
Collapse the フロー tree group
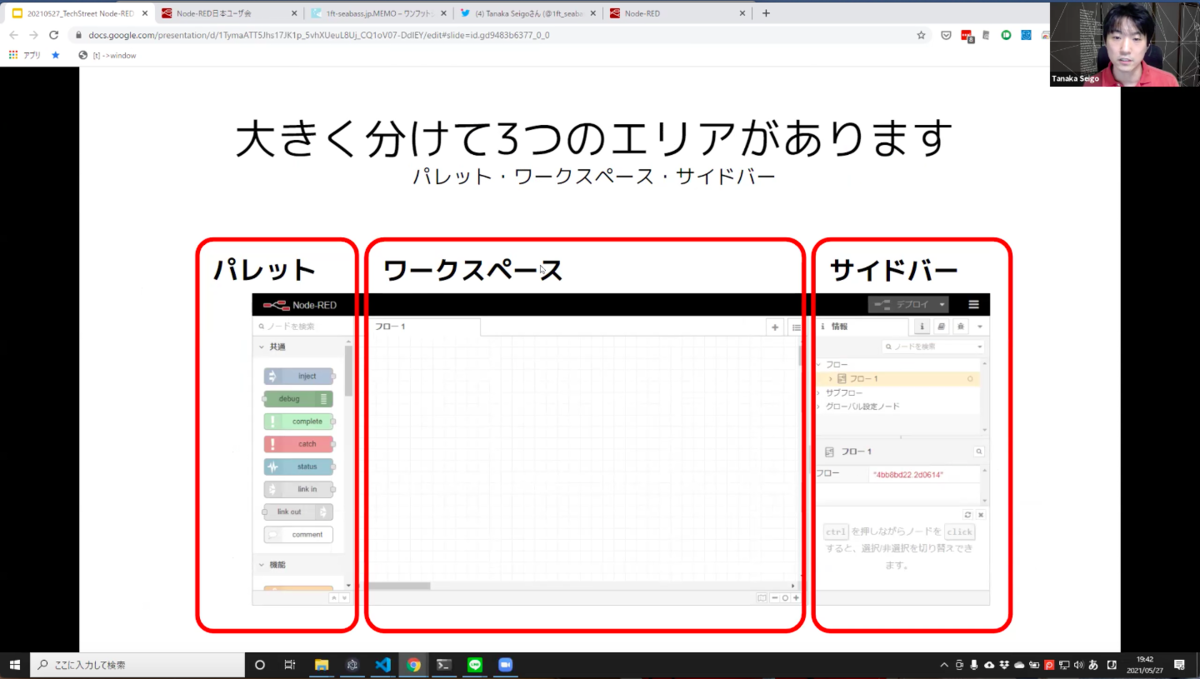pyautogui.click(x=819, y=365)
